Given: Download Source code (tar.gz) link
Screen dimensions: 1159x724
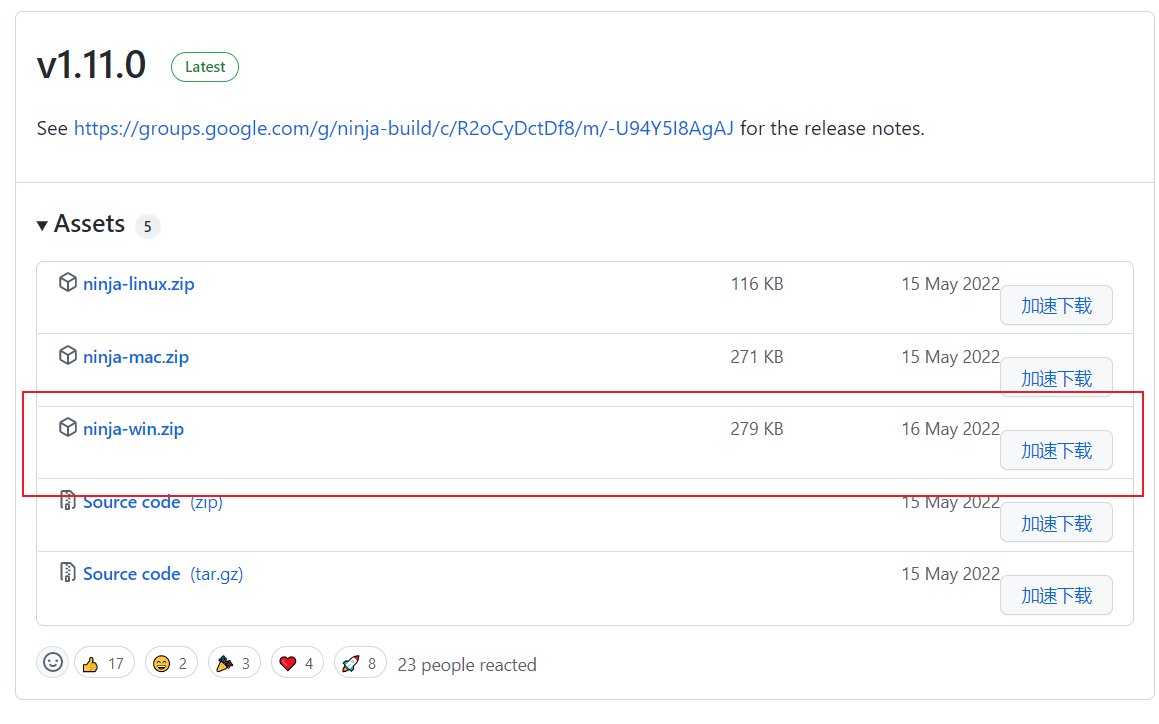Looking at the screenshot, I should point(163,574).
